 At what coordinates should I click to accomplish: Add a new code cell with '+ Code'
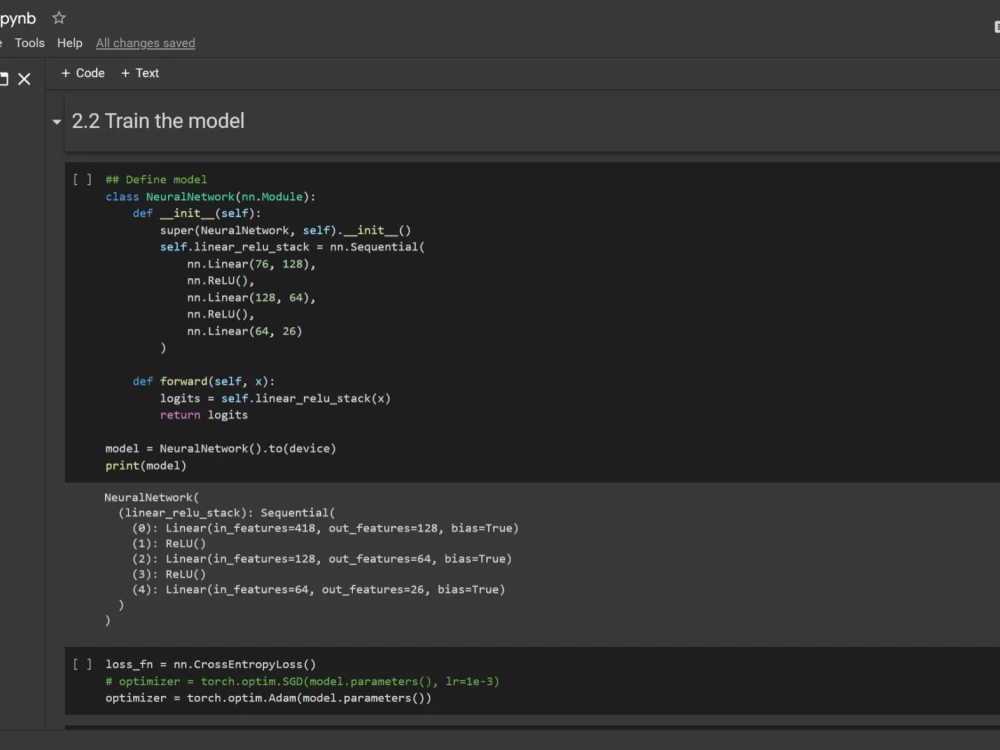pyautogui.click(x=83, y=72)
